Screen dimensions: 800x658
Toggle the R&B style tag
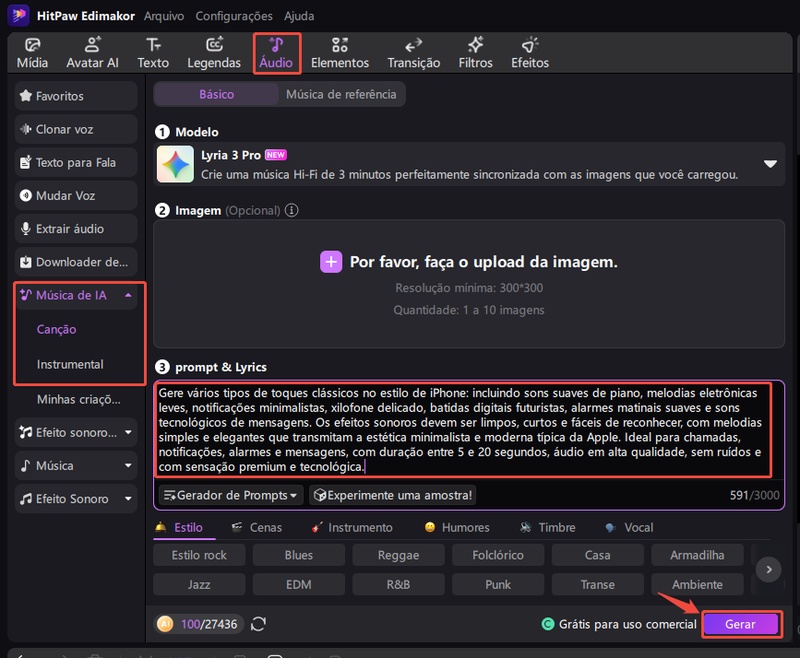[398, 585]
